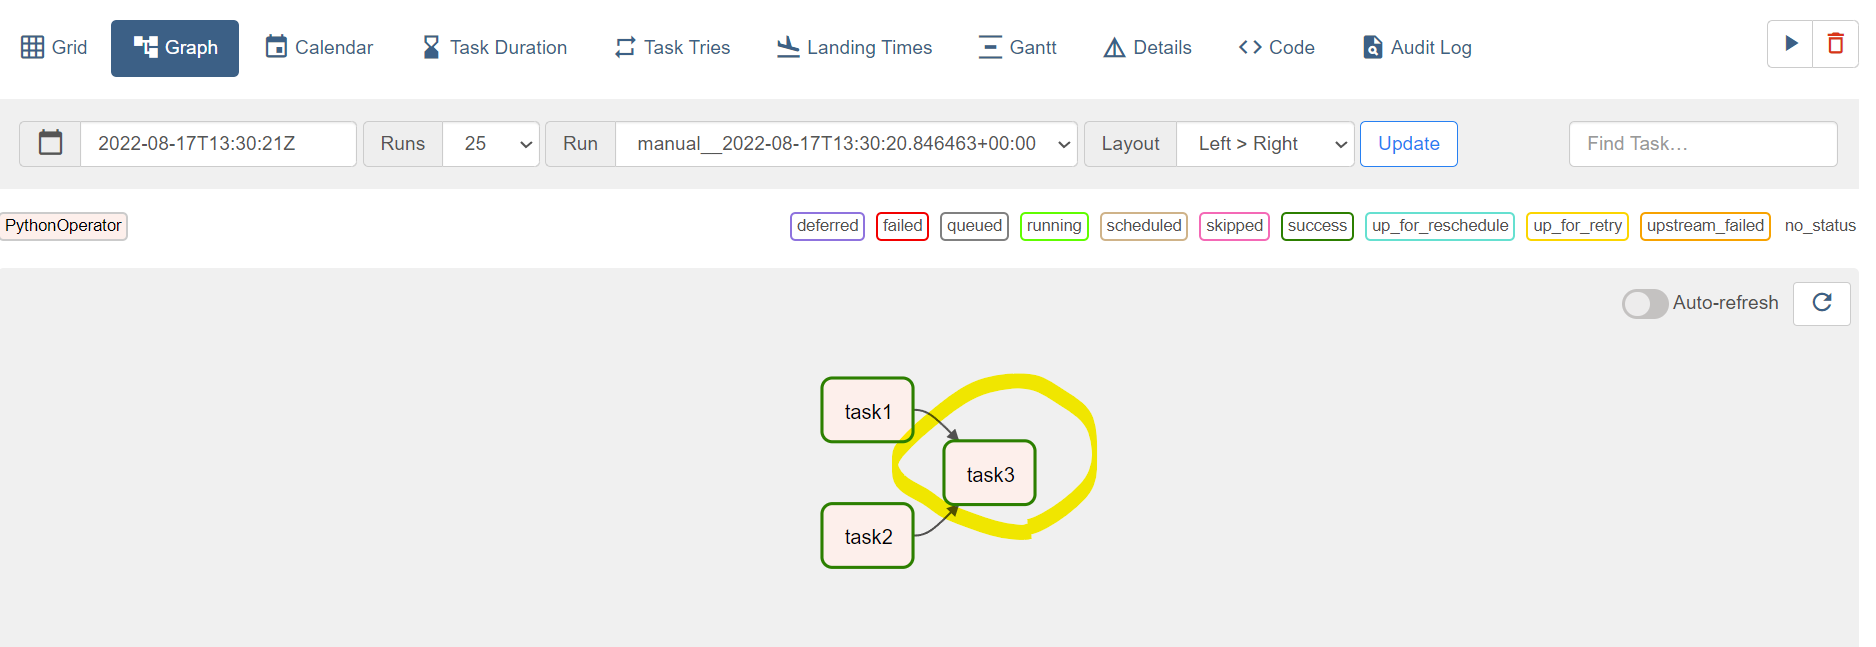Click the queued status legend

click(974, 226)
